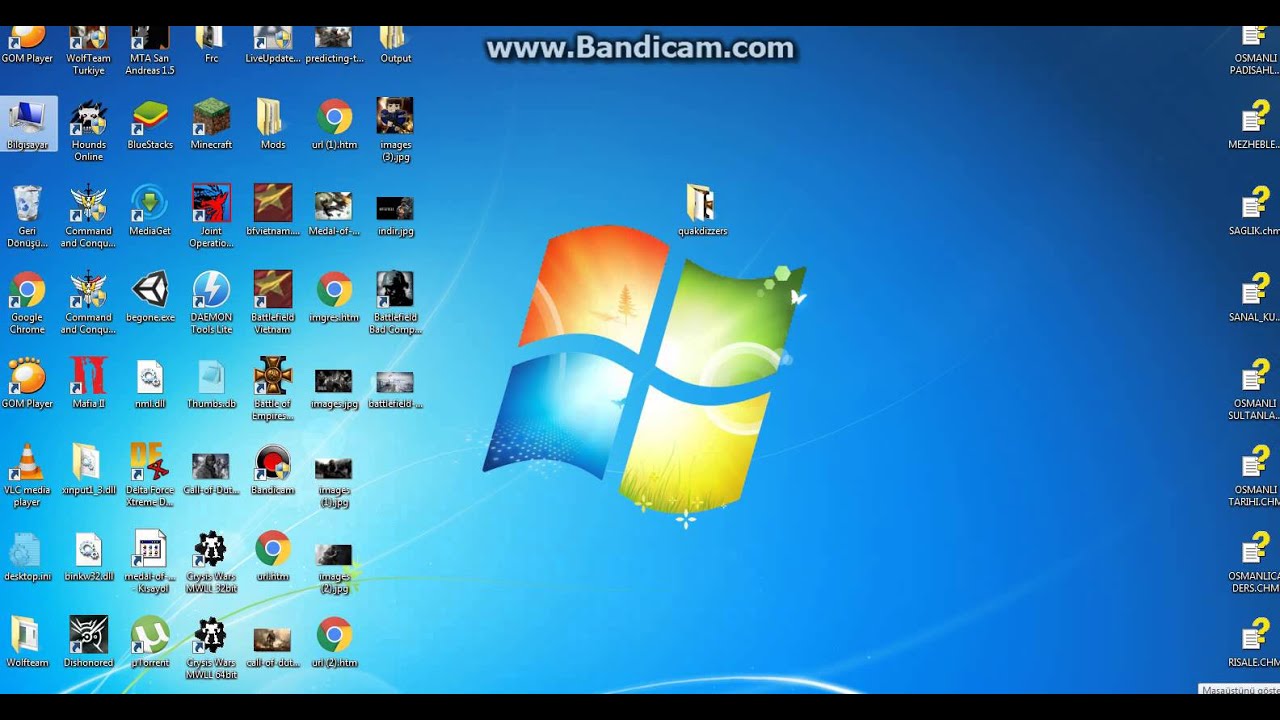Open the Bandicam shortcut
This screenshot has height=720, width=1280.
click(273, 470)
